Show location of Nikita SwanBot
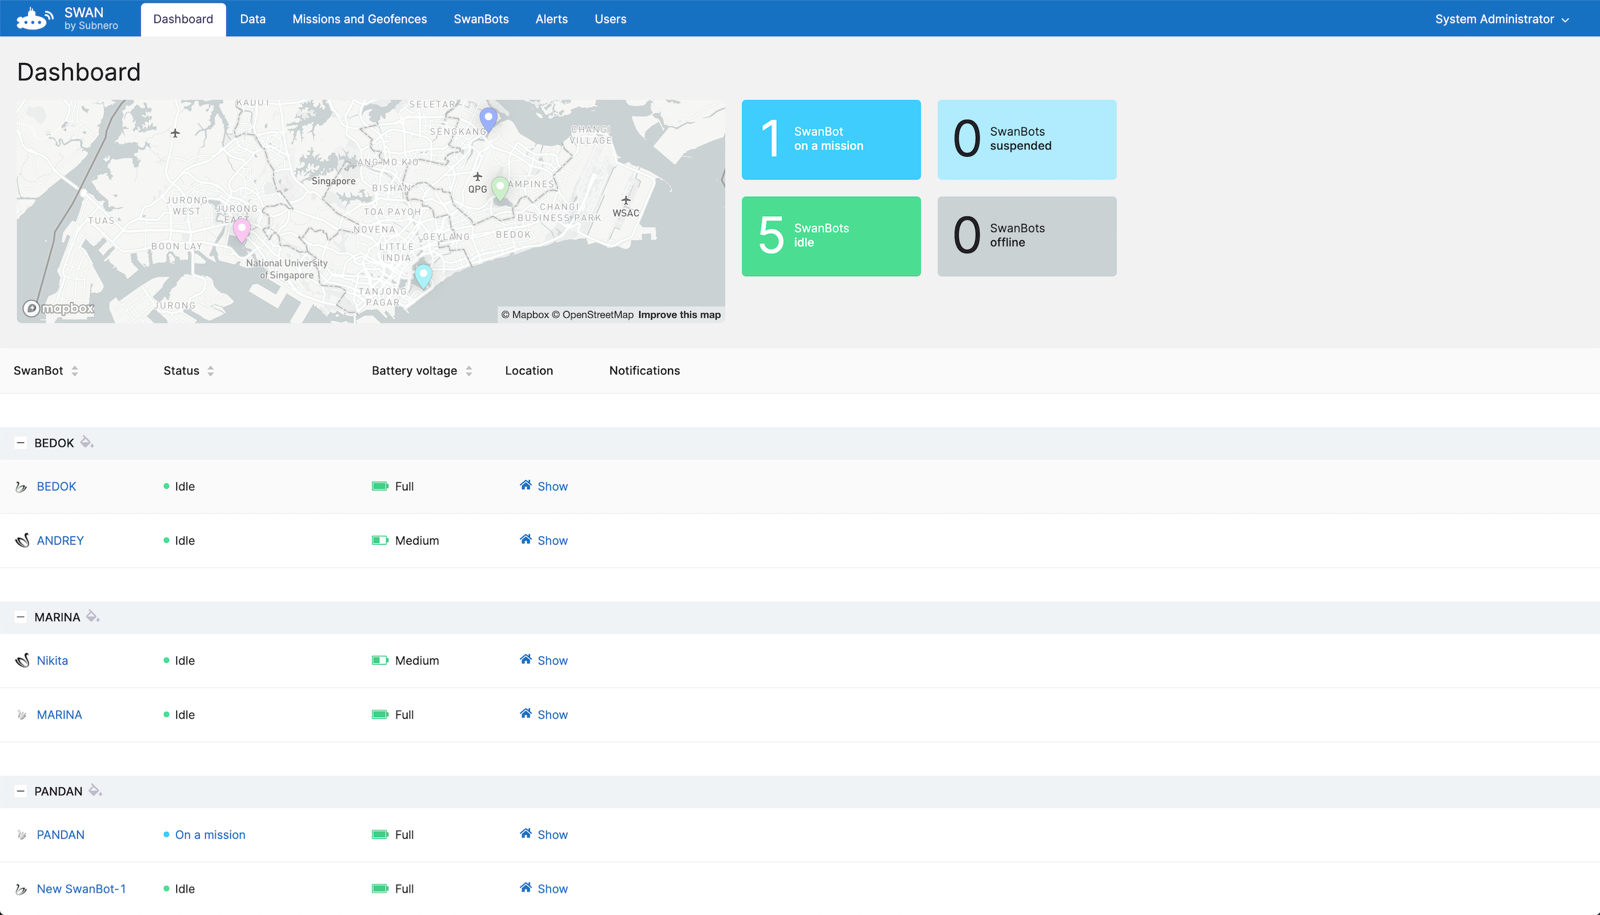This screenshot has width=1600, height=915. click(x=543, y=661)
